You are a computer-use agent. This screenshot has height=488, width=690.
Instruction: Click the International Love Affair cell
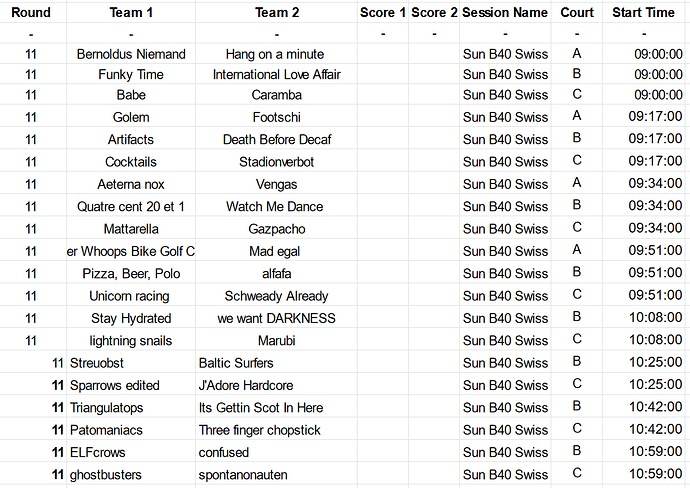tap(276, 74)
